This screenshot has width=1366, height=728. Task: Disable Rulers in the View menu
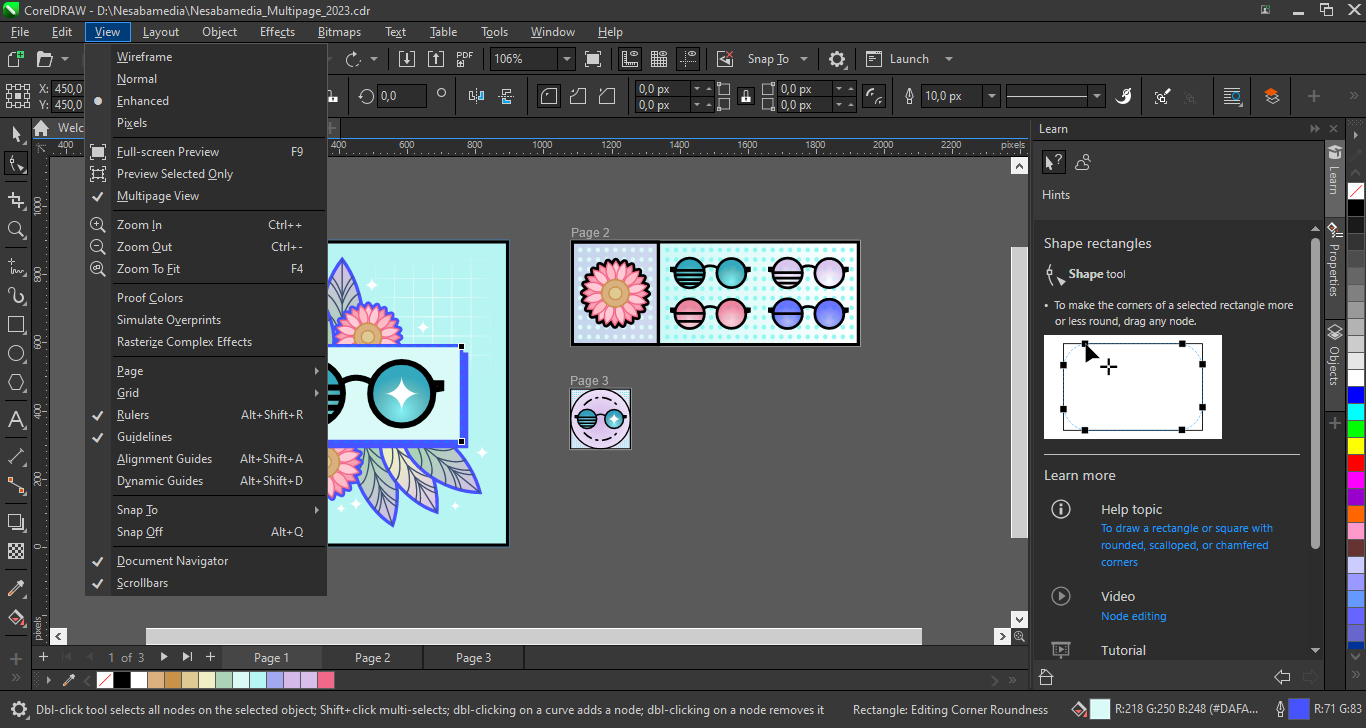[x=133, y=415]
